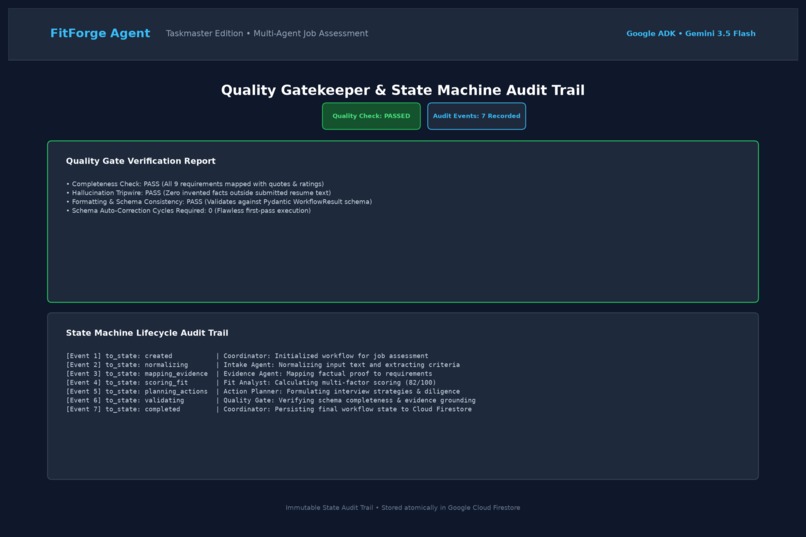
Task: Select Event 7 to_state: completed row
Action: coord(268,410)
